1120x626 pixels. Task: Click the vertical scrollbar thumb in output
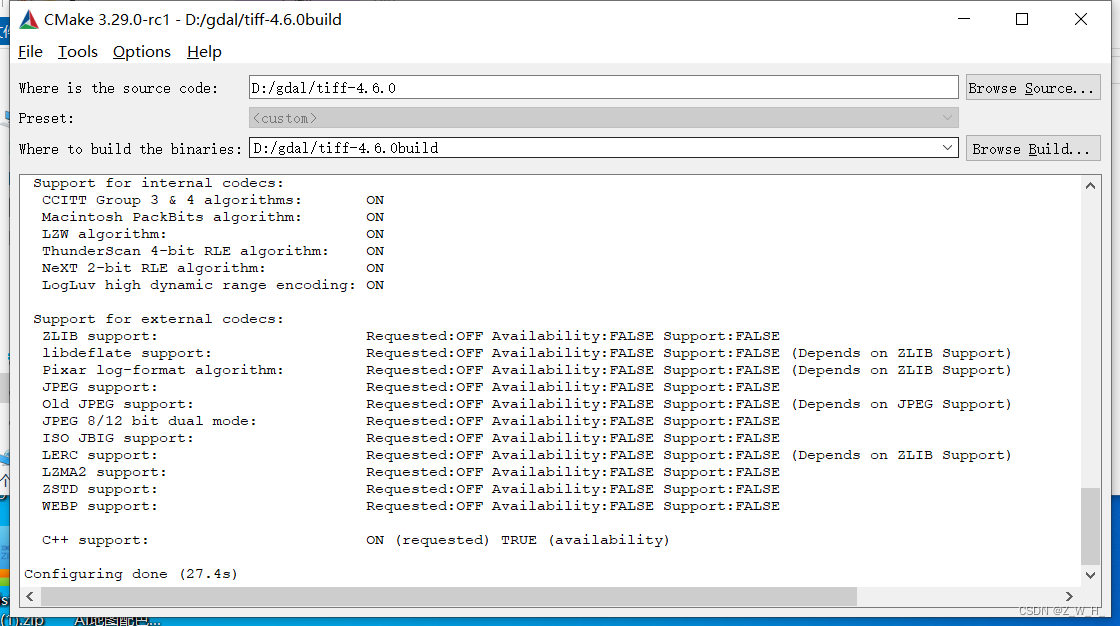tap(1090, 526)
